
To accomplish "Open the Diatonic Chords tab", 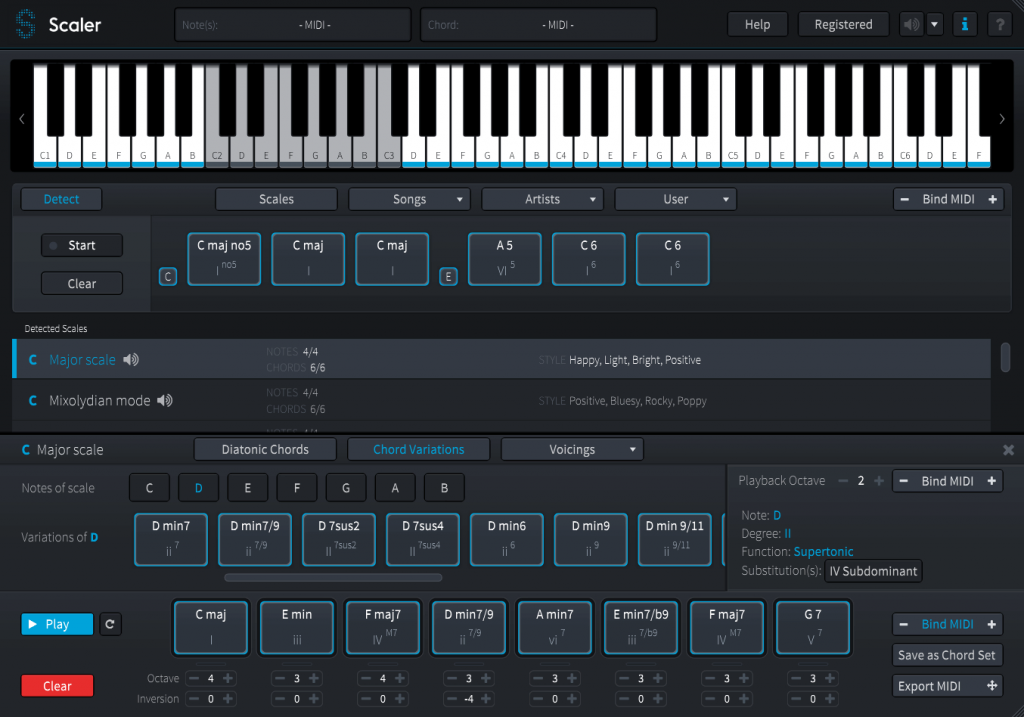I will click(265, 449).
